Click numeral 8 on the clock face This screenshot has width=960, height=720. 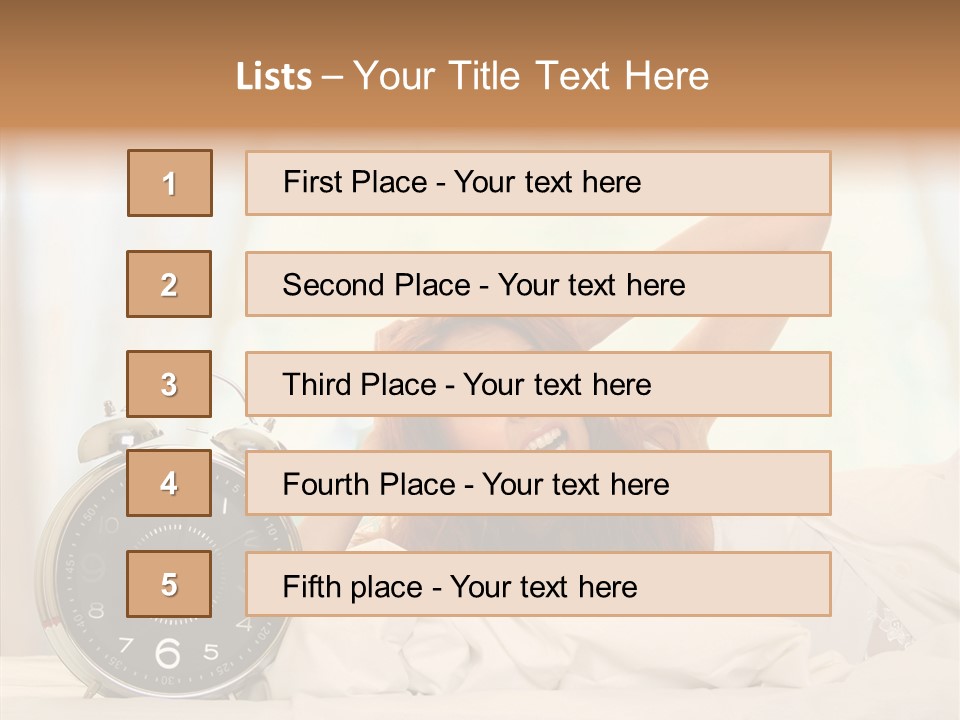point(96,611)
